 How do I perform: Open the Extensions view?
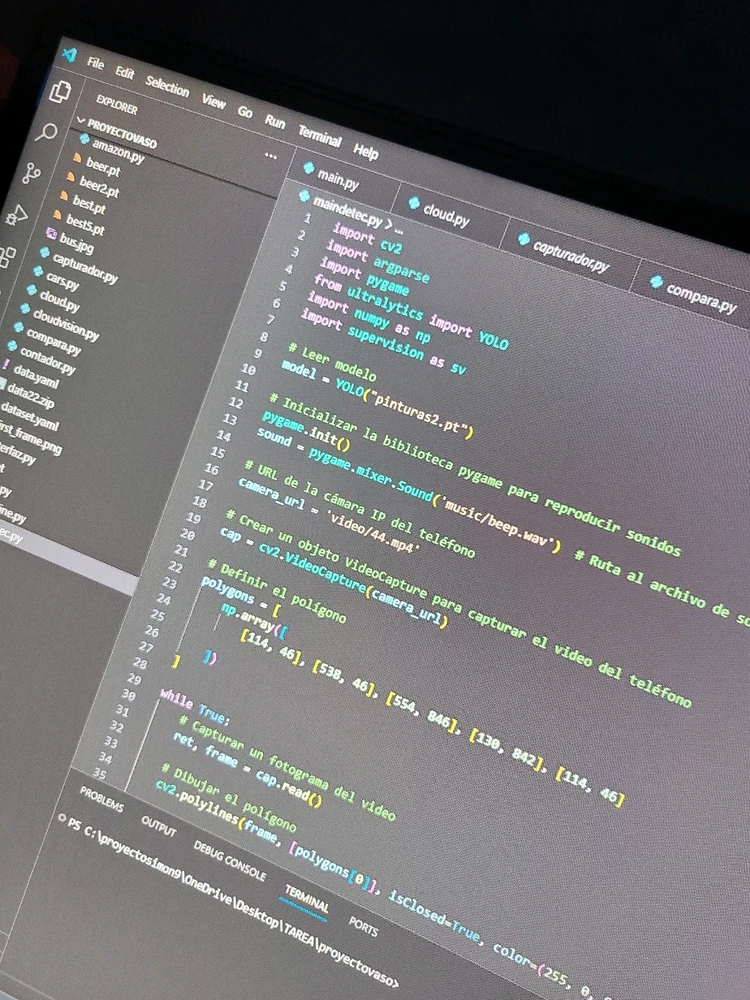click(x=6, y=256)
